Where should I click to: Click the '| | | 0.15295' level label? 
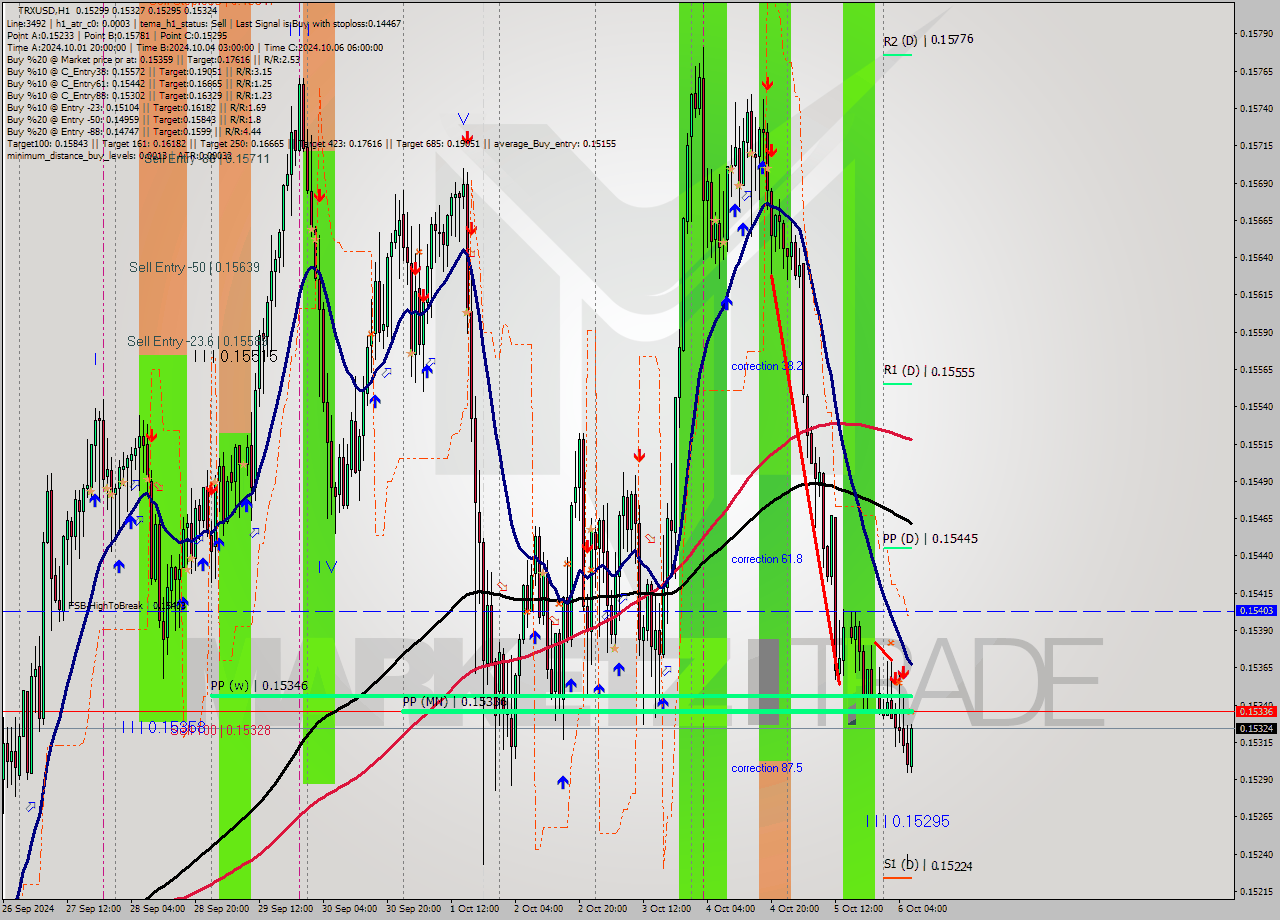[x=907, y=821]
